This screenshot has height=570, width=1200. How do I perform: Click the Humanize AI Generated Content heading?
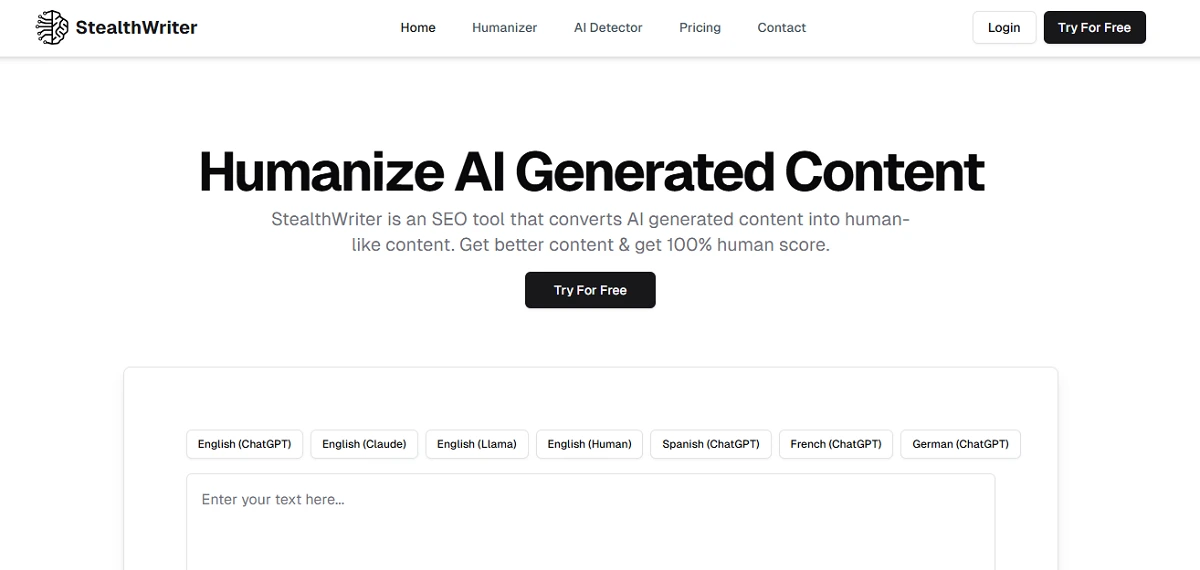(592, 171)
